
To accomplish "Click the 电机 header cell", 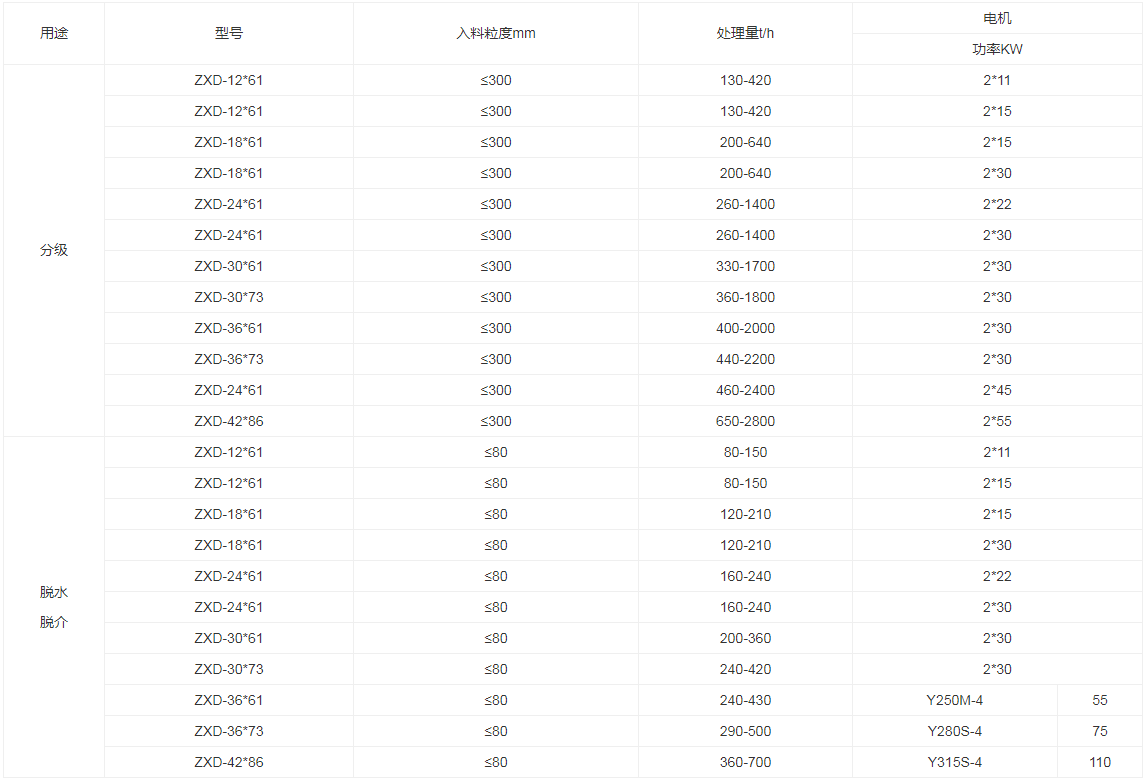I will pyautogui.click(x=997, y=18).
